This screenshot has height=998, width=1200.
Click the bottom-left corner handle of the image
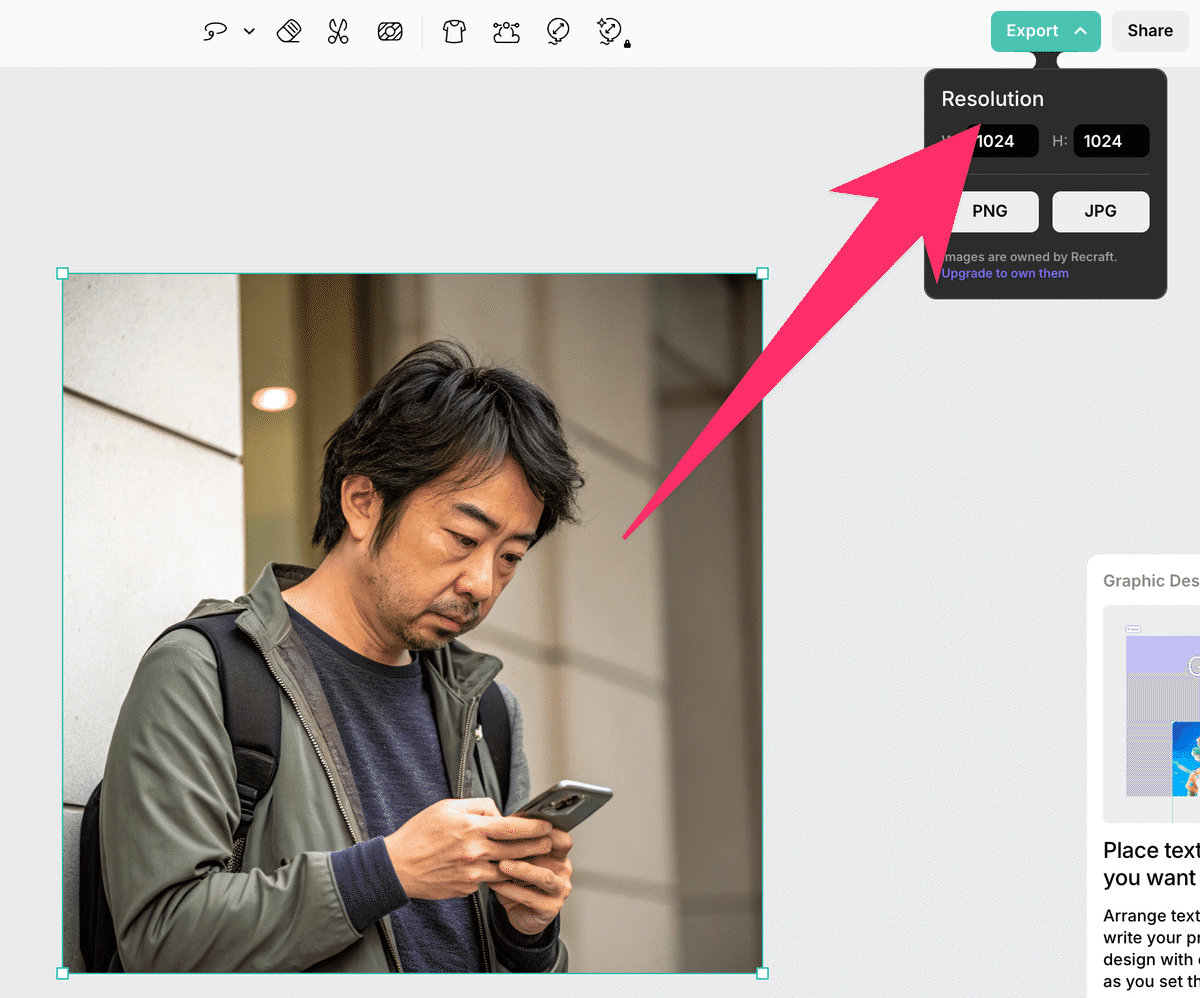coord(62,973)
